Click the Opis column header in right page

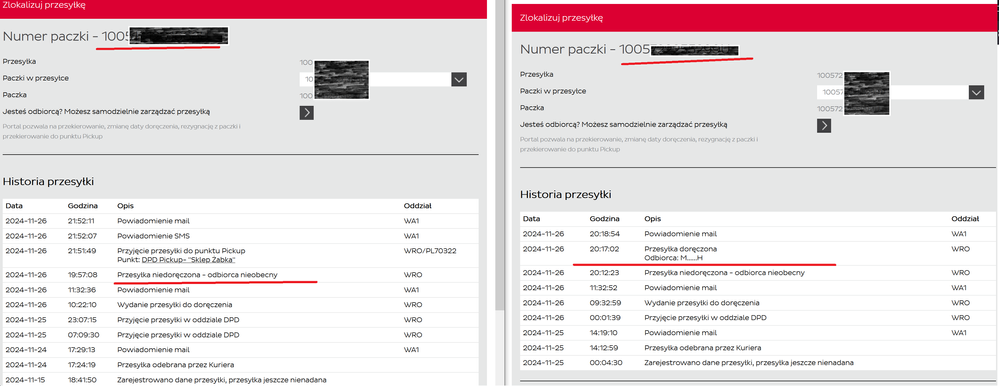[x=653, y=218]
